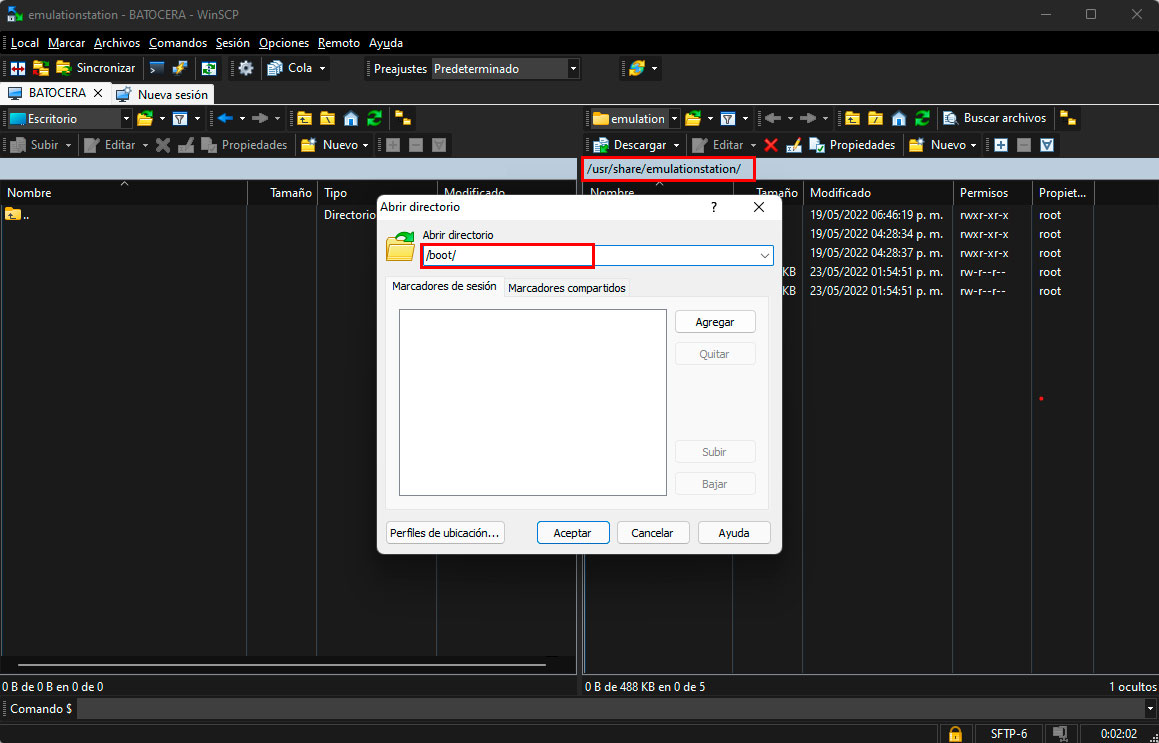Click the padlock icon in status bar

pos(955,734)
